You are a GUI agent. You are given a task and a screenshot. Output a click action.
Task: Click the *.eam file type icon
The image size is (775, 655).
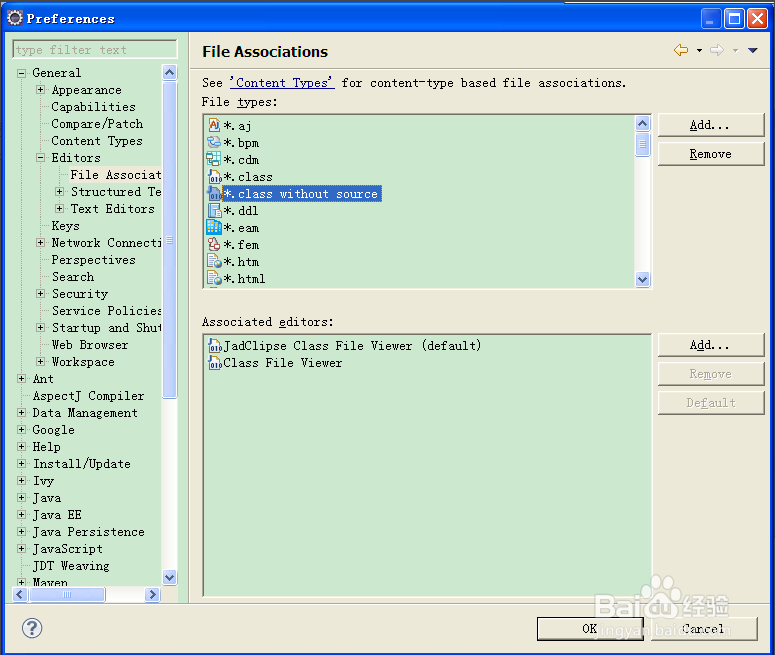(214, 227)
